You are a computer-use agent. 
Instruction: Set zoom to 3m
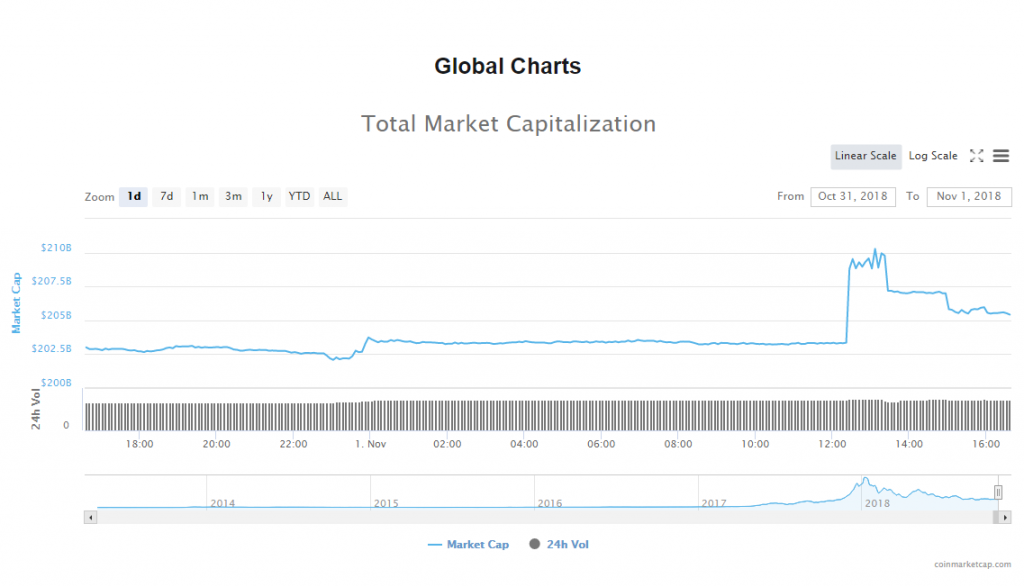pyautogui.click(x=233, y=197)
